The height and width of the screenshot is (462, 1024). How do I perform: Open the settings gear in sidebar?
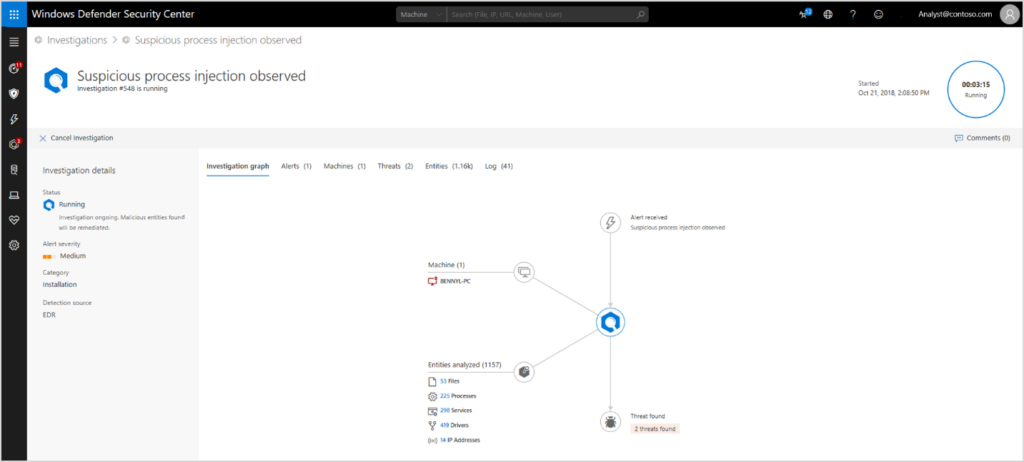14,245
